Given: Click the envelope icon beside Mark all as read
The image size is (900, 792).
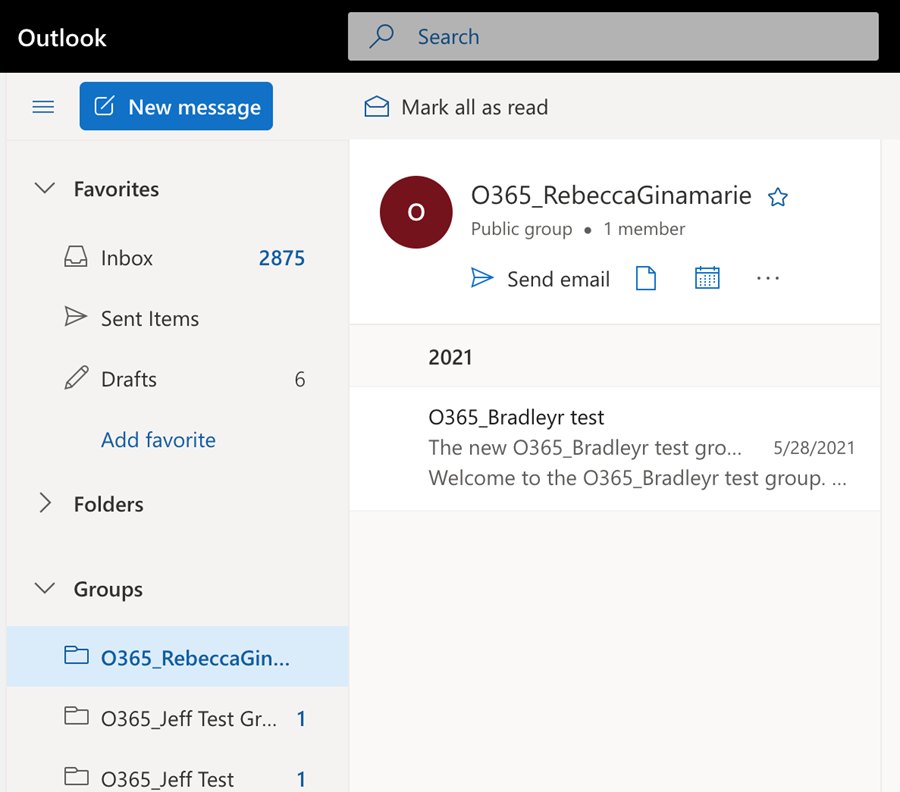Looking at the screenshot, I should tap(377, 107).
